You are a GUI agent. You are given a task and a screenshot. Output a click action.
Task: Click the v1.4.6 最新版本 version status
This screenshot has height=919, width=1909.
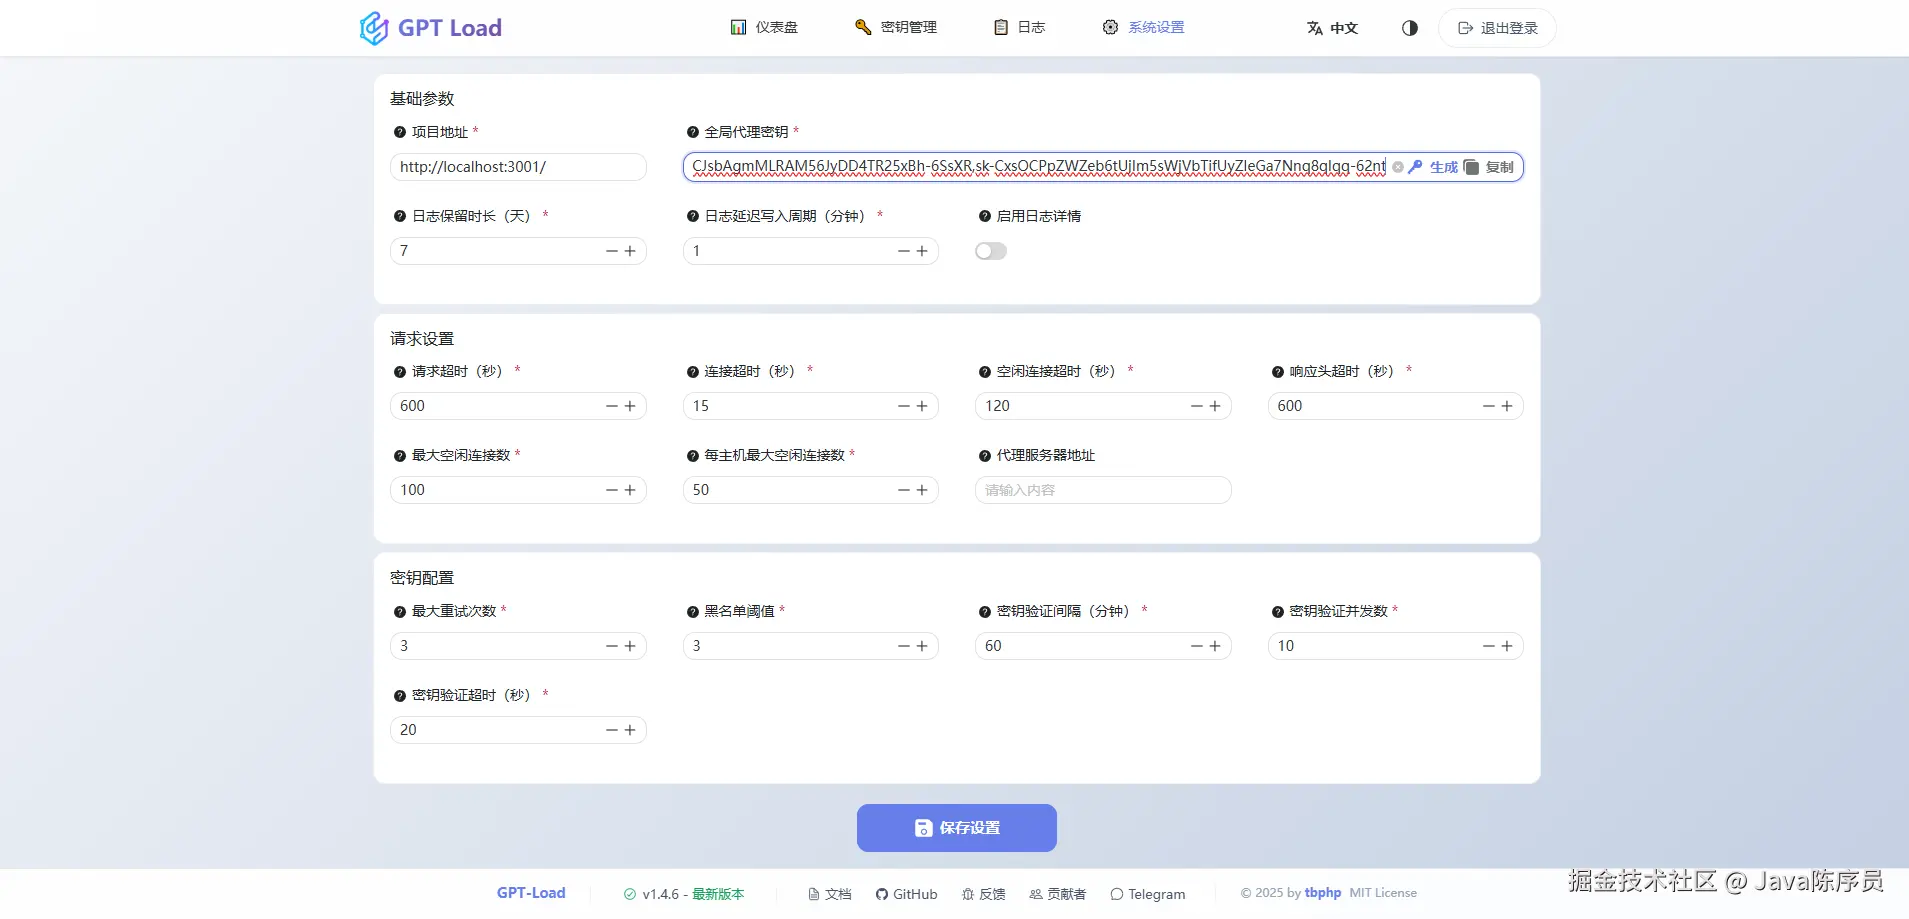[x=684, y=894]
